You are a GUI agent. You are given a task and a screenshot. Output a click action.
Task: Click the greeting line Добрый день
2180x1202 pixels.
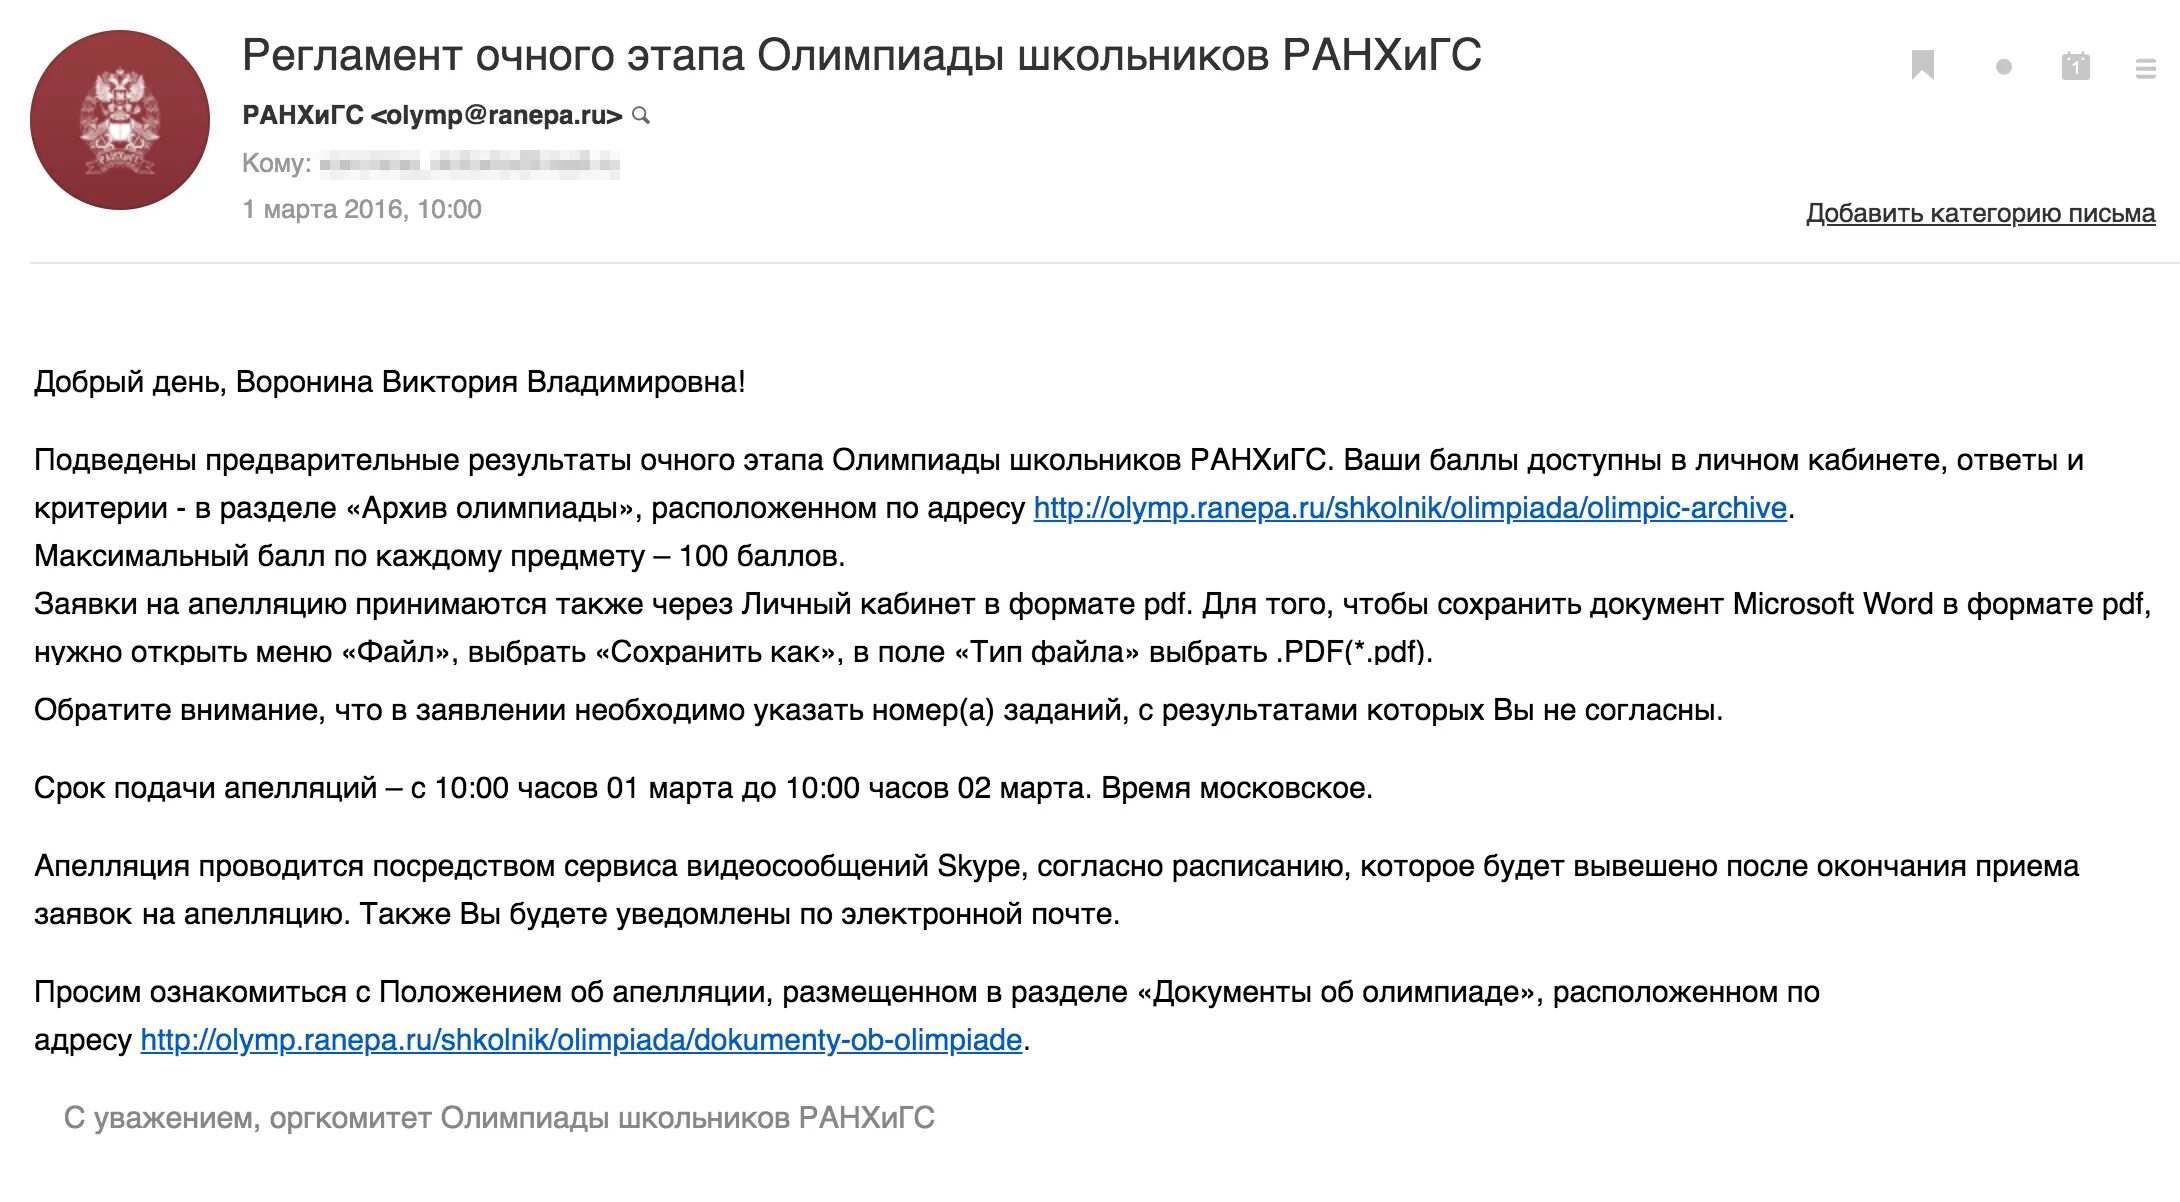pos(390,382)
